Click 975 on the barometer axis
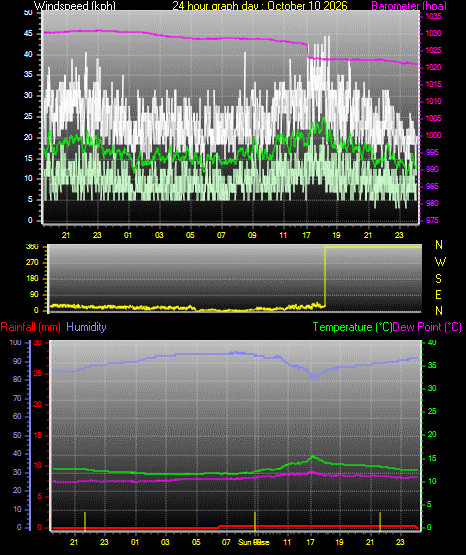This screenshot has height=555, width=466. pyautogui.click(x=432, y=220)
